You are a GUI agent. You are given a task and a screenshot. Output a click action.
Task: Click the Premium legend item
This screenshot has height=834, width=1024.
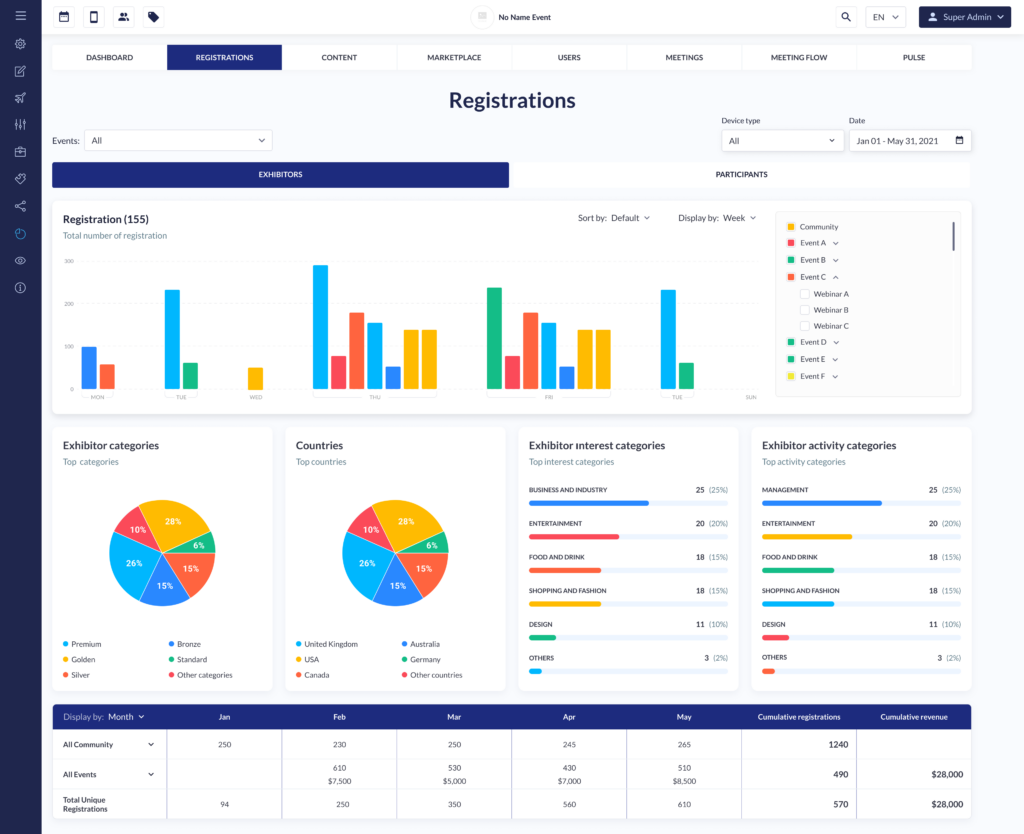pyautogui.click(x=82, y=644)
